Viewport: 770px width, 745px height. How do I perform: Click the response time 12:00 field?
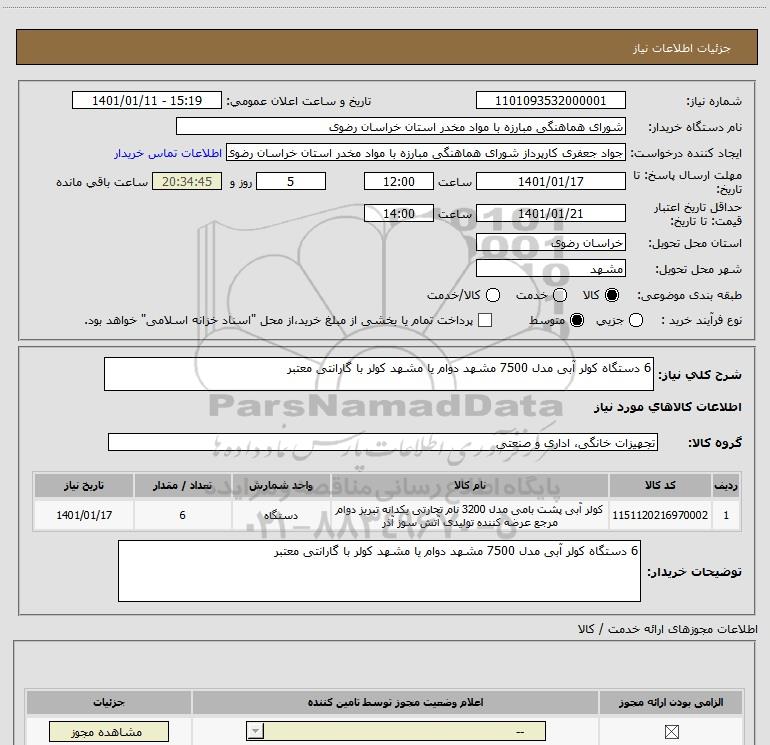[x=399, y=181]
